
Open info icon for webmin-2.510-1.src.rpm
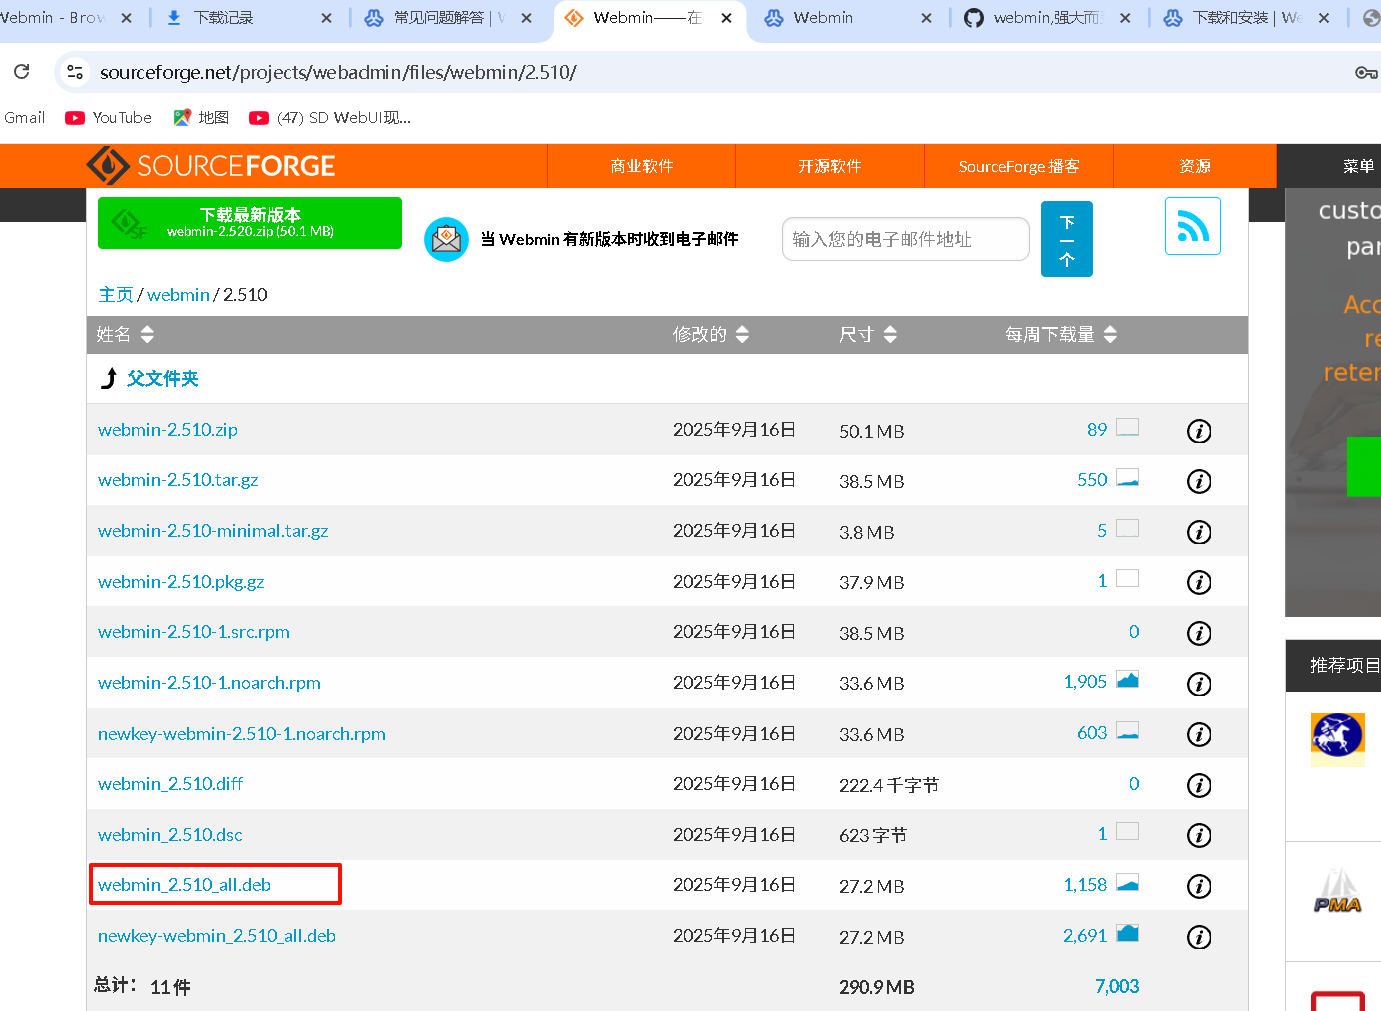tap(1198, 633)
